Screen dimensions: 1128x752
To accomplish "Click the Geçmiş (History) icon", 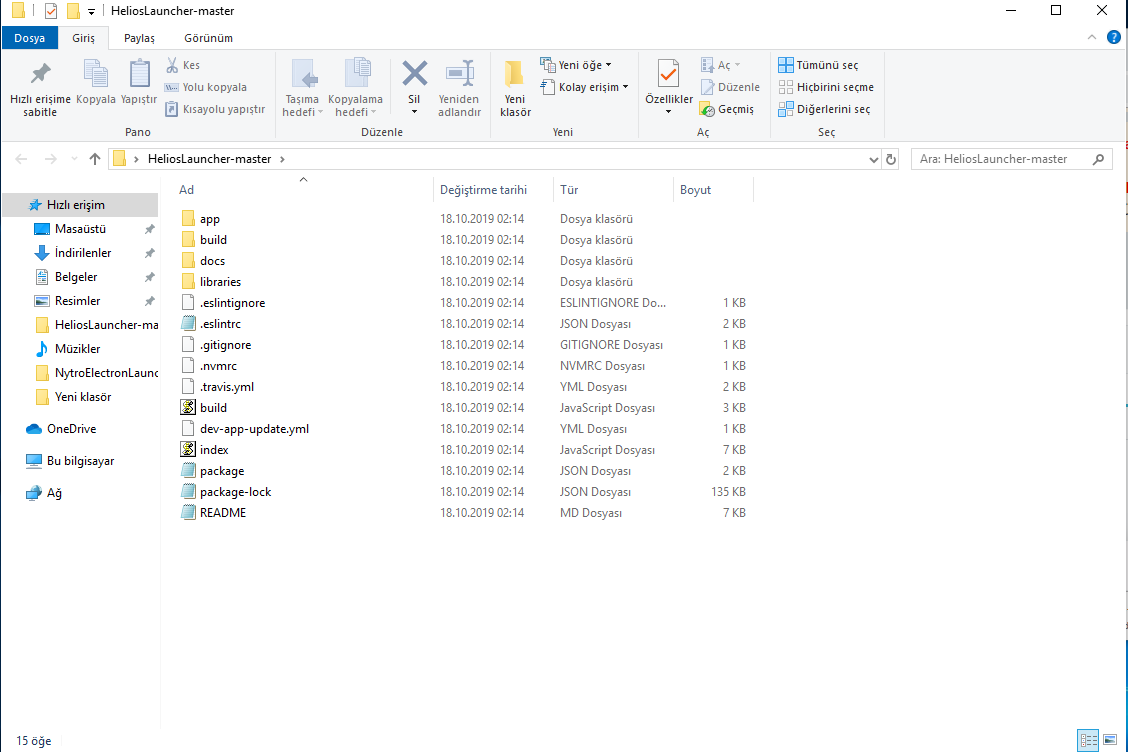I will pyautogui.click(x=707, y=109).
